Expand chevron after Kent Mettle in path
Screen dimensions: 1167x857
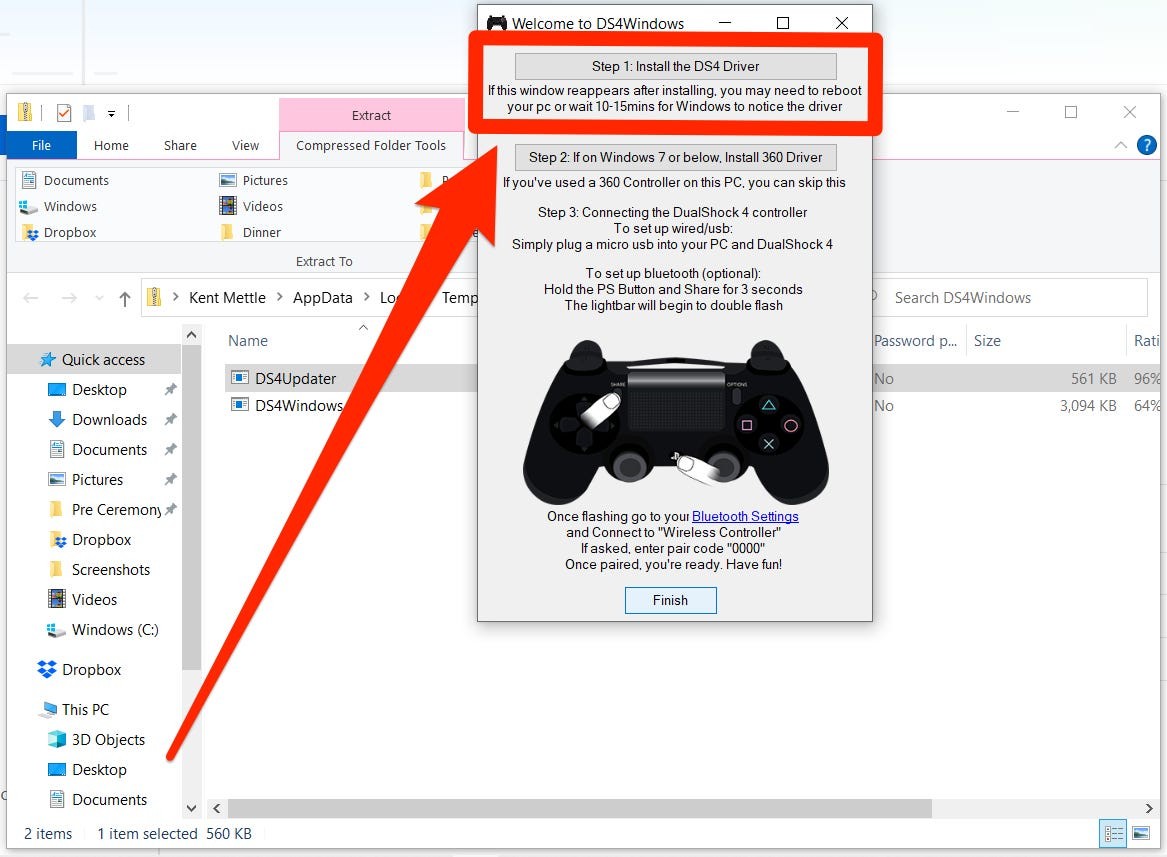pos(279,297)
